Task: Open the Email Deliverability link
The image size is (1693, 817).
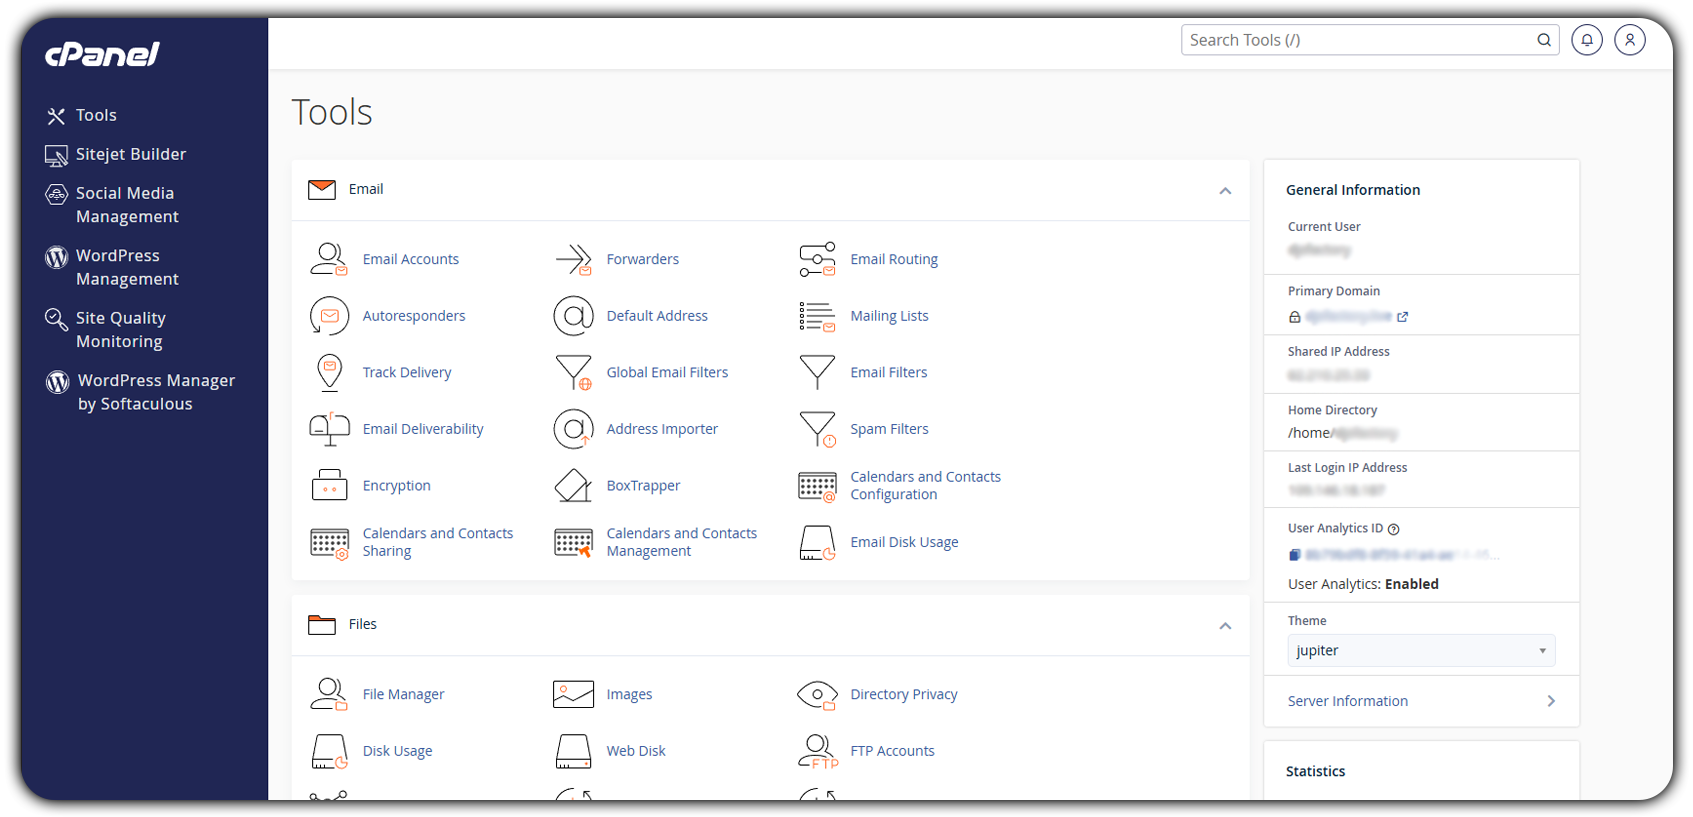Action: pos(422,429)
